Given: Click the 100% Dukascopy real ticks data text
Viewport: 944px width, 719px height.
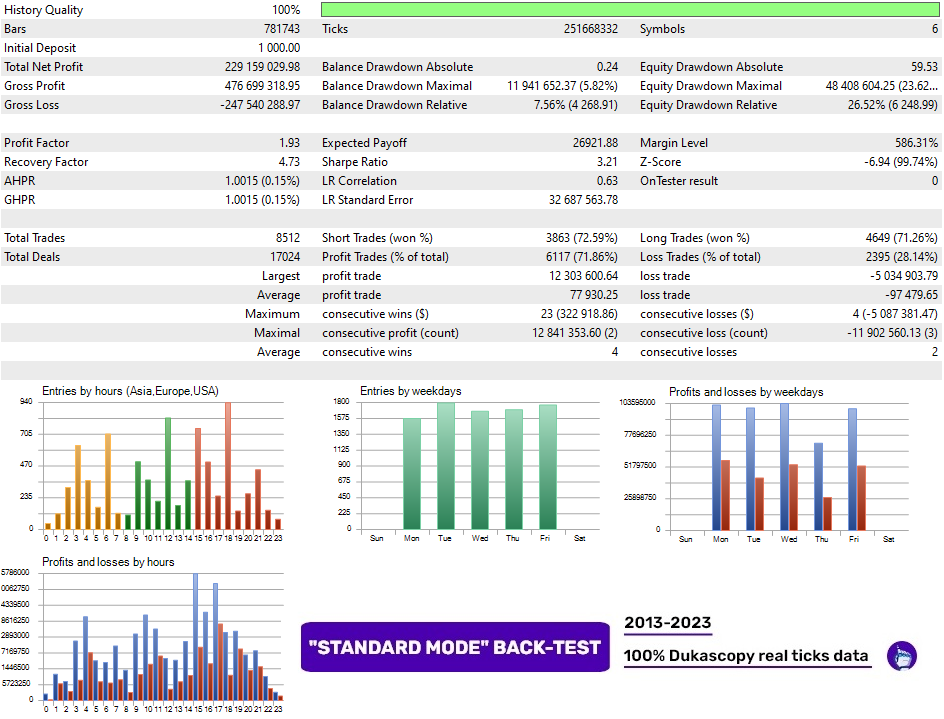Looking at the screenshot, I should (x=747, y=656).
